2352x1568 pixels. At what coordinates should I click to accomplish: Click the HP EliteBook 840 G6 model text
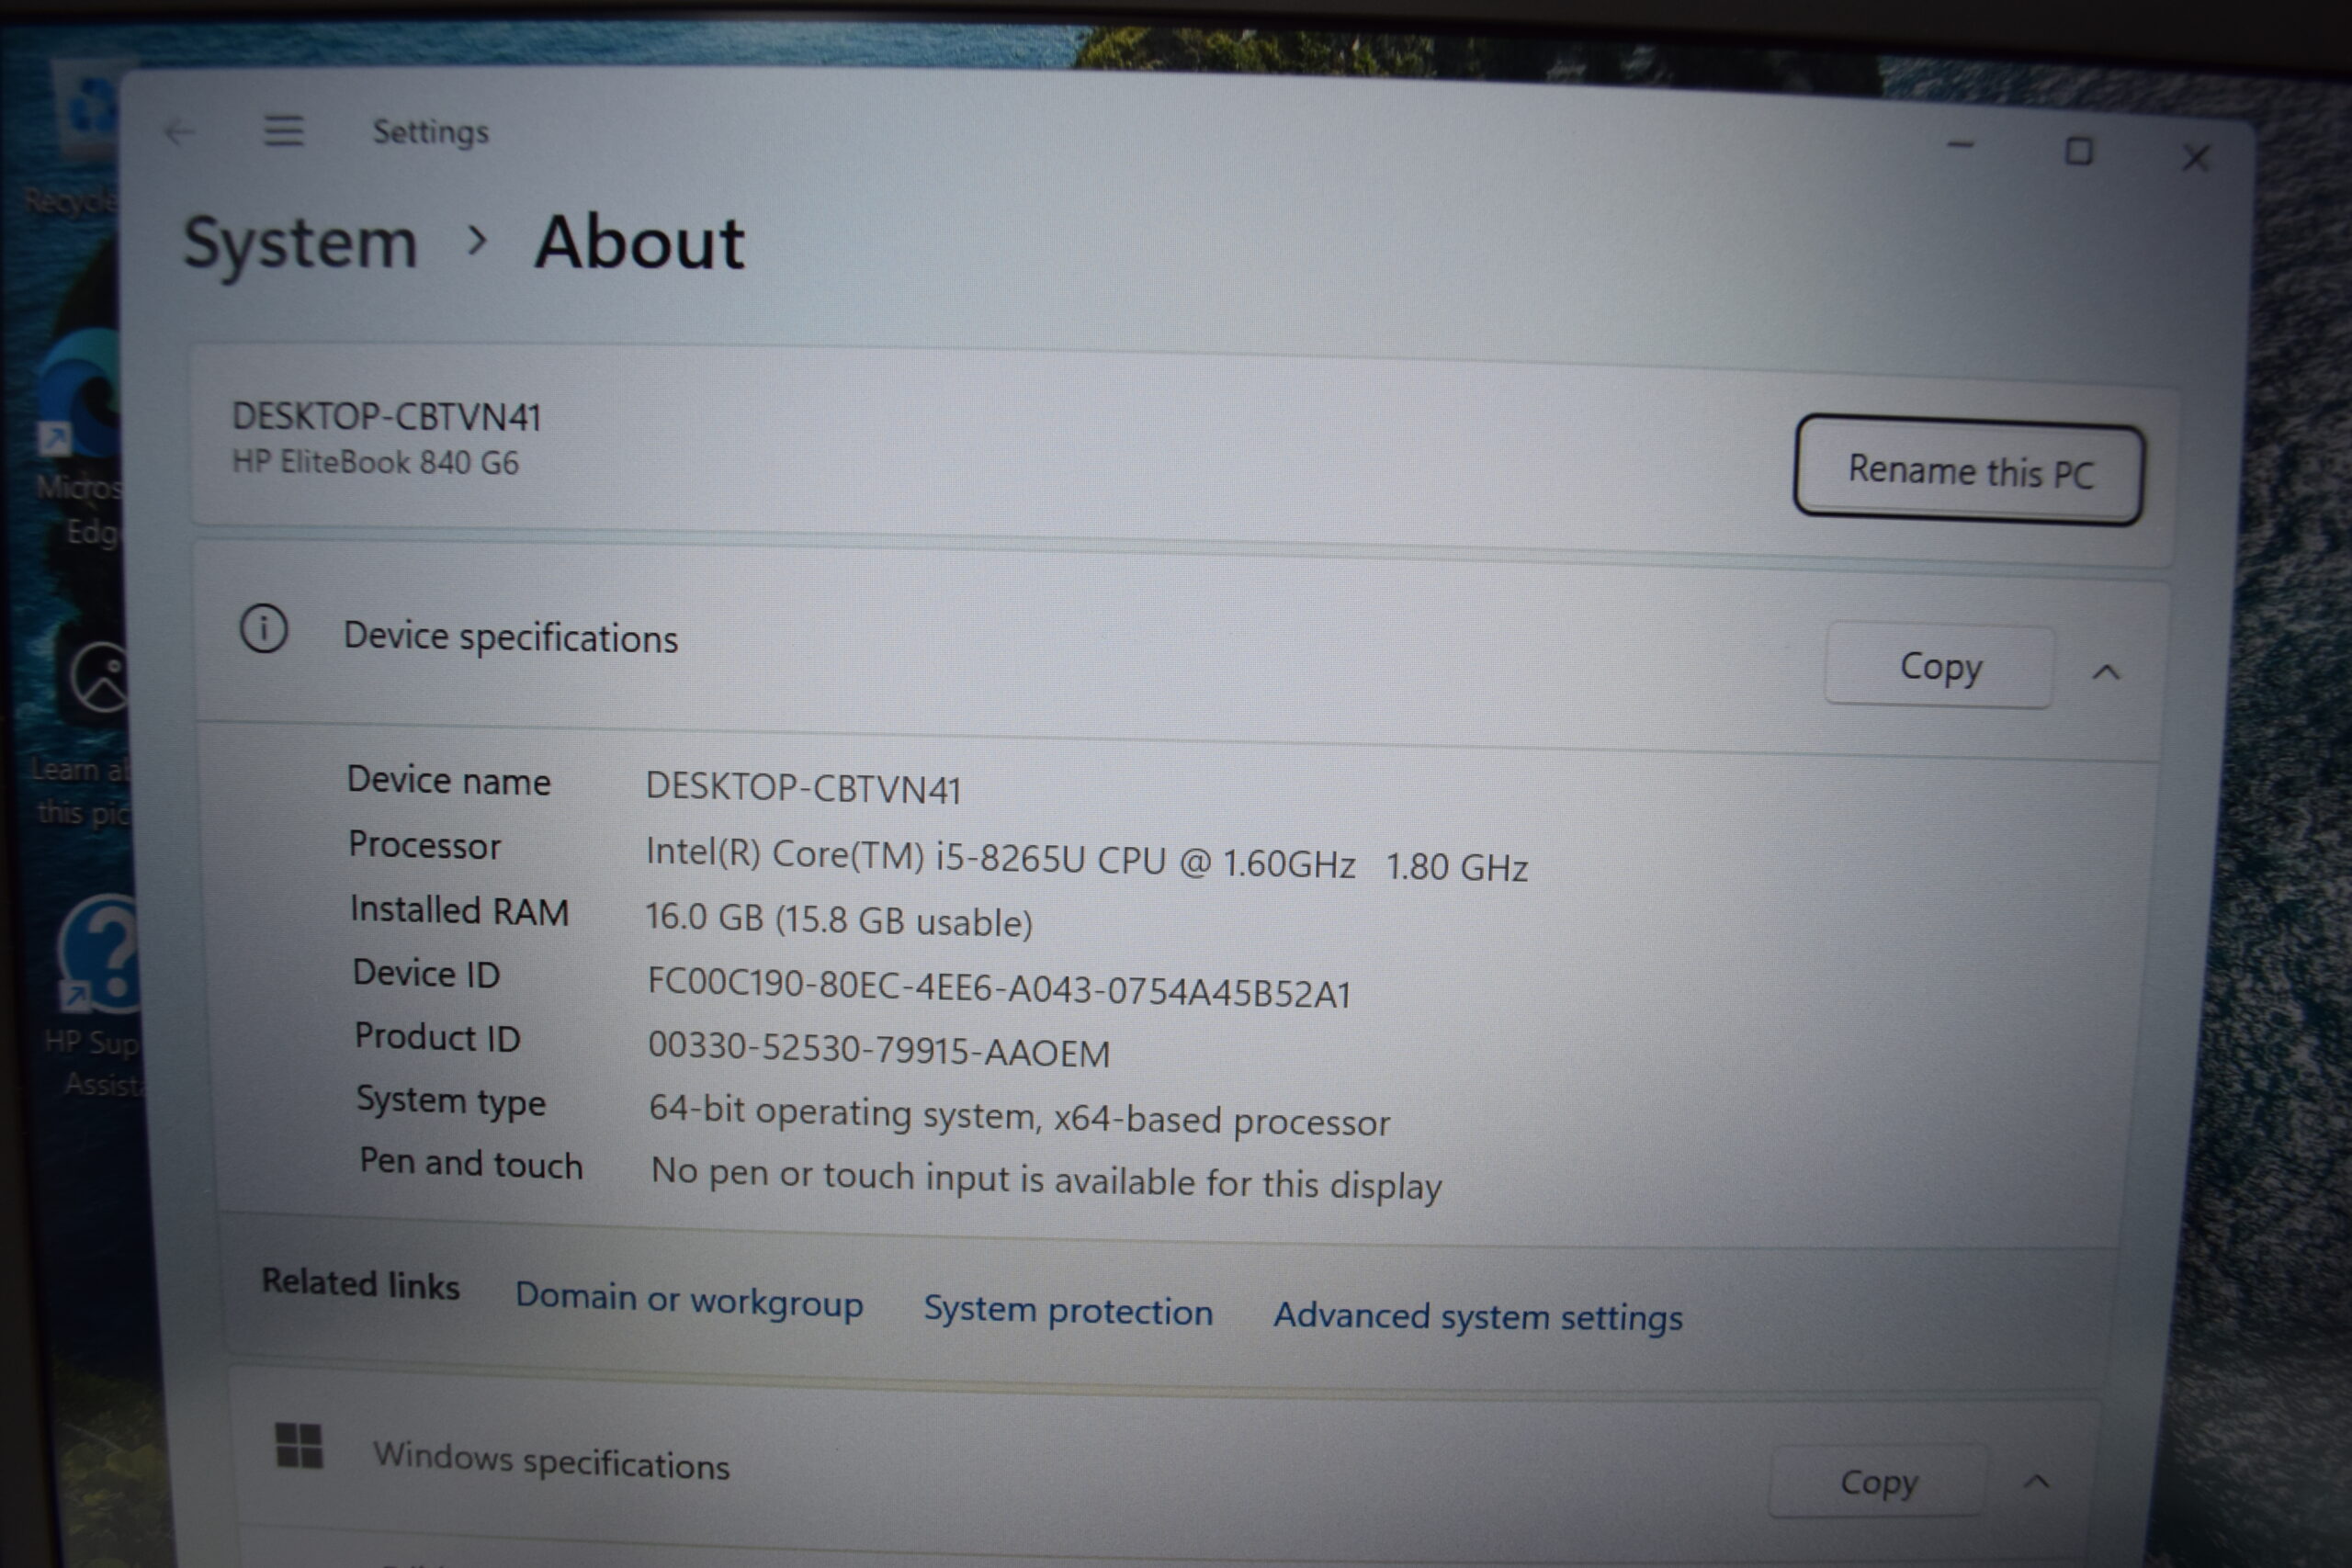pyautogui.click(x=375, y=462)
